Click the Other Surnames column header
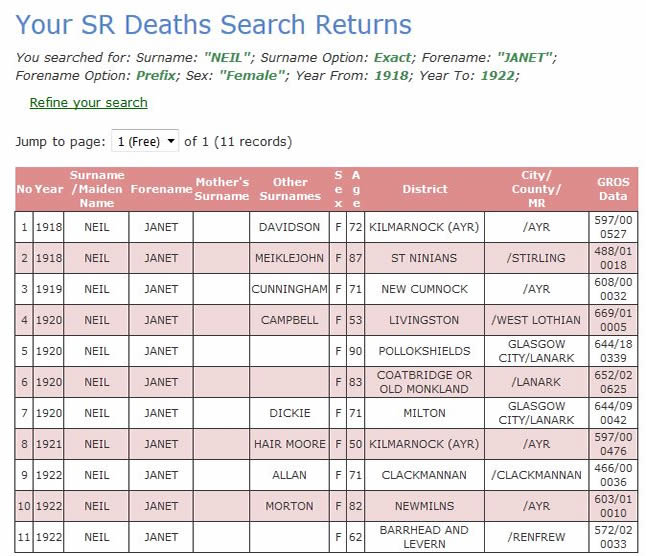 coord(290,189)
